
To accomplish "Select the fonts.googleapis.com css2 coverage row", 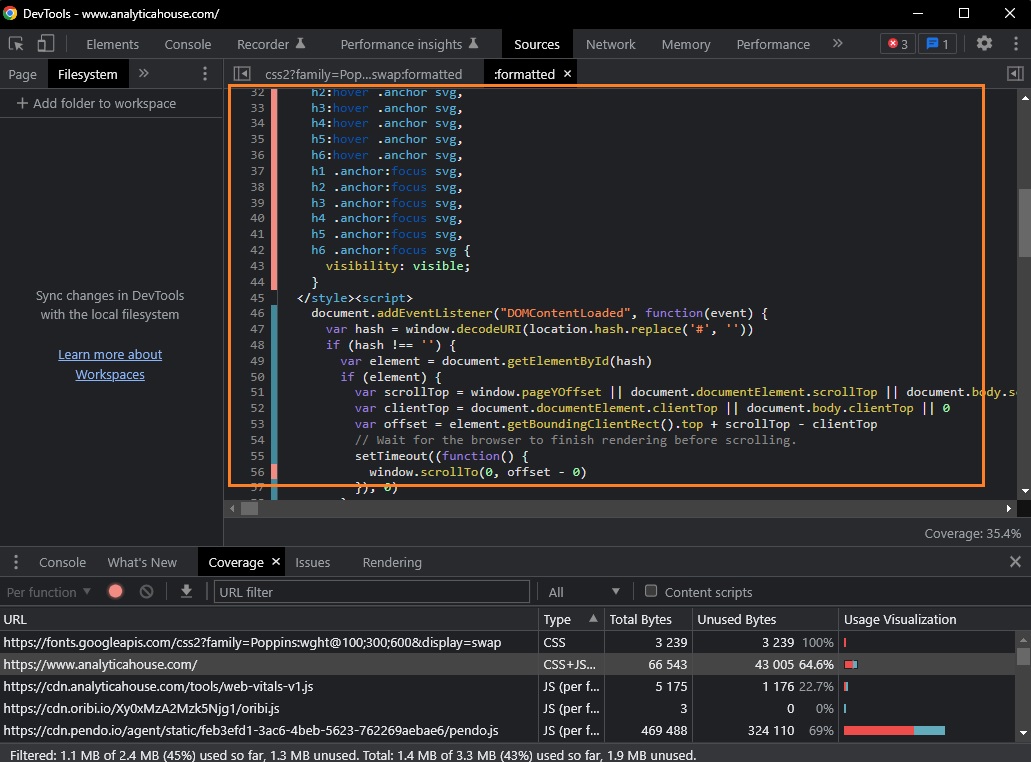I will (508, 642).
